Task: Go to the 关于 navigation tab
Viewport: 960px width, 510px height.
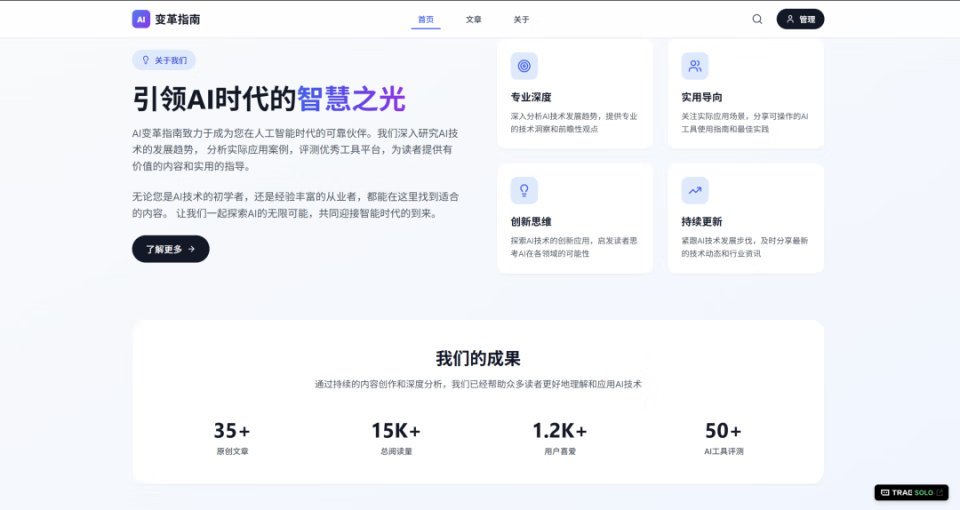Action: (522, 19)
